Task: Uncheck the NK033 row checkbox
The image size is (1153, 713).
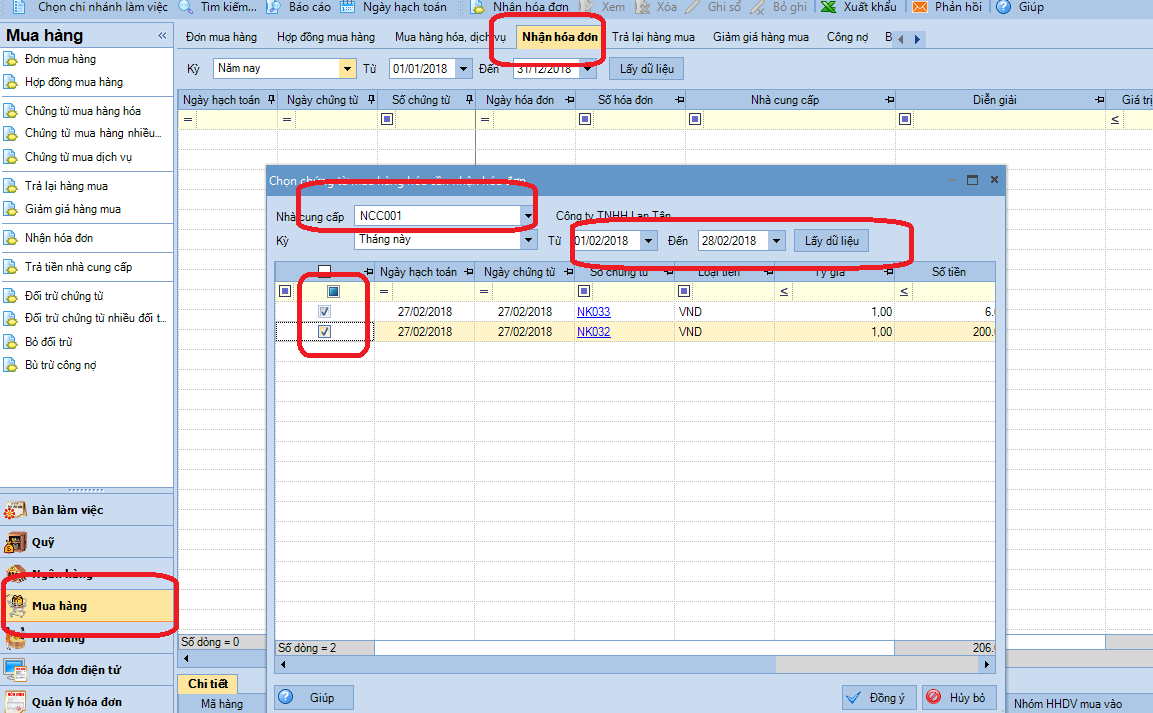Action: 324,312
